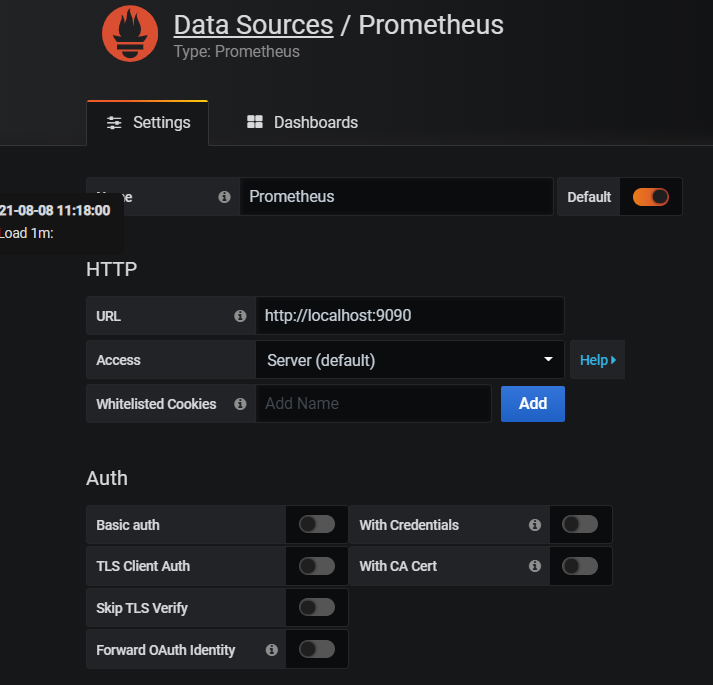Open the Access Server (default) dropdown
The image size is (713, 685).
click(x=410, y=360)
